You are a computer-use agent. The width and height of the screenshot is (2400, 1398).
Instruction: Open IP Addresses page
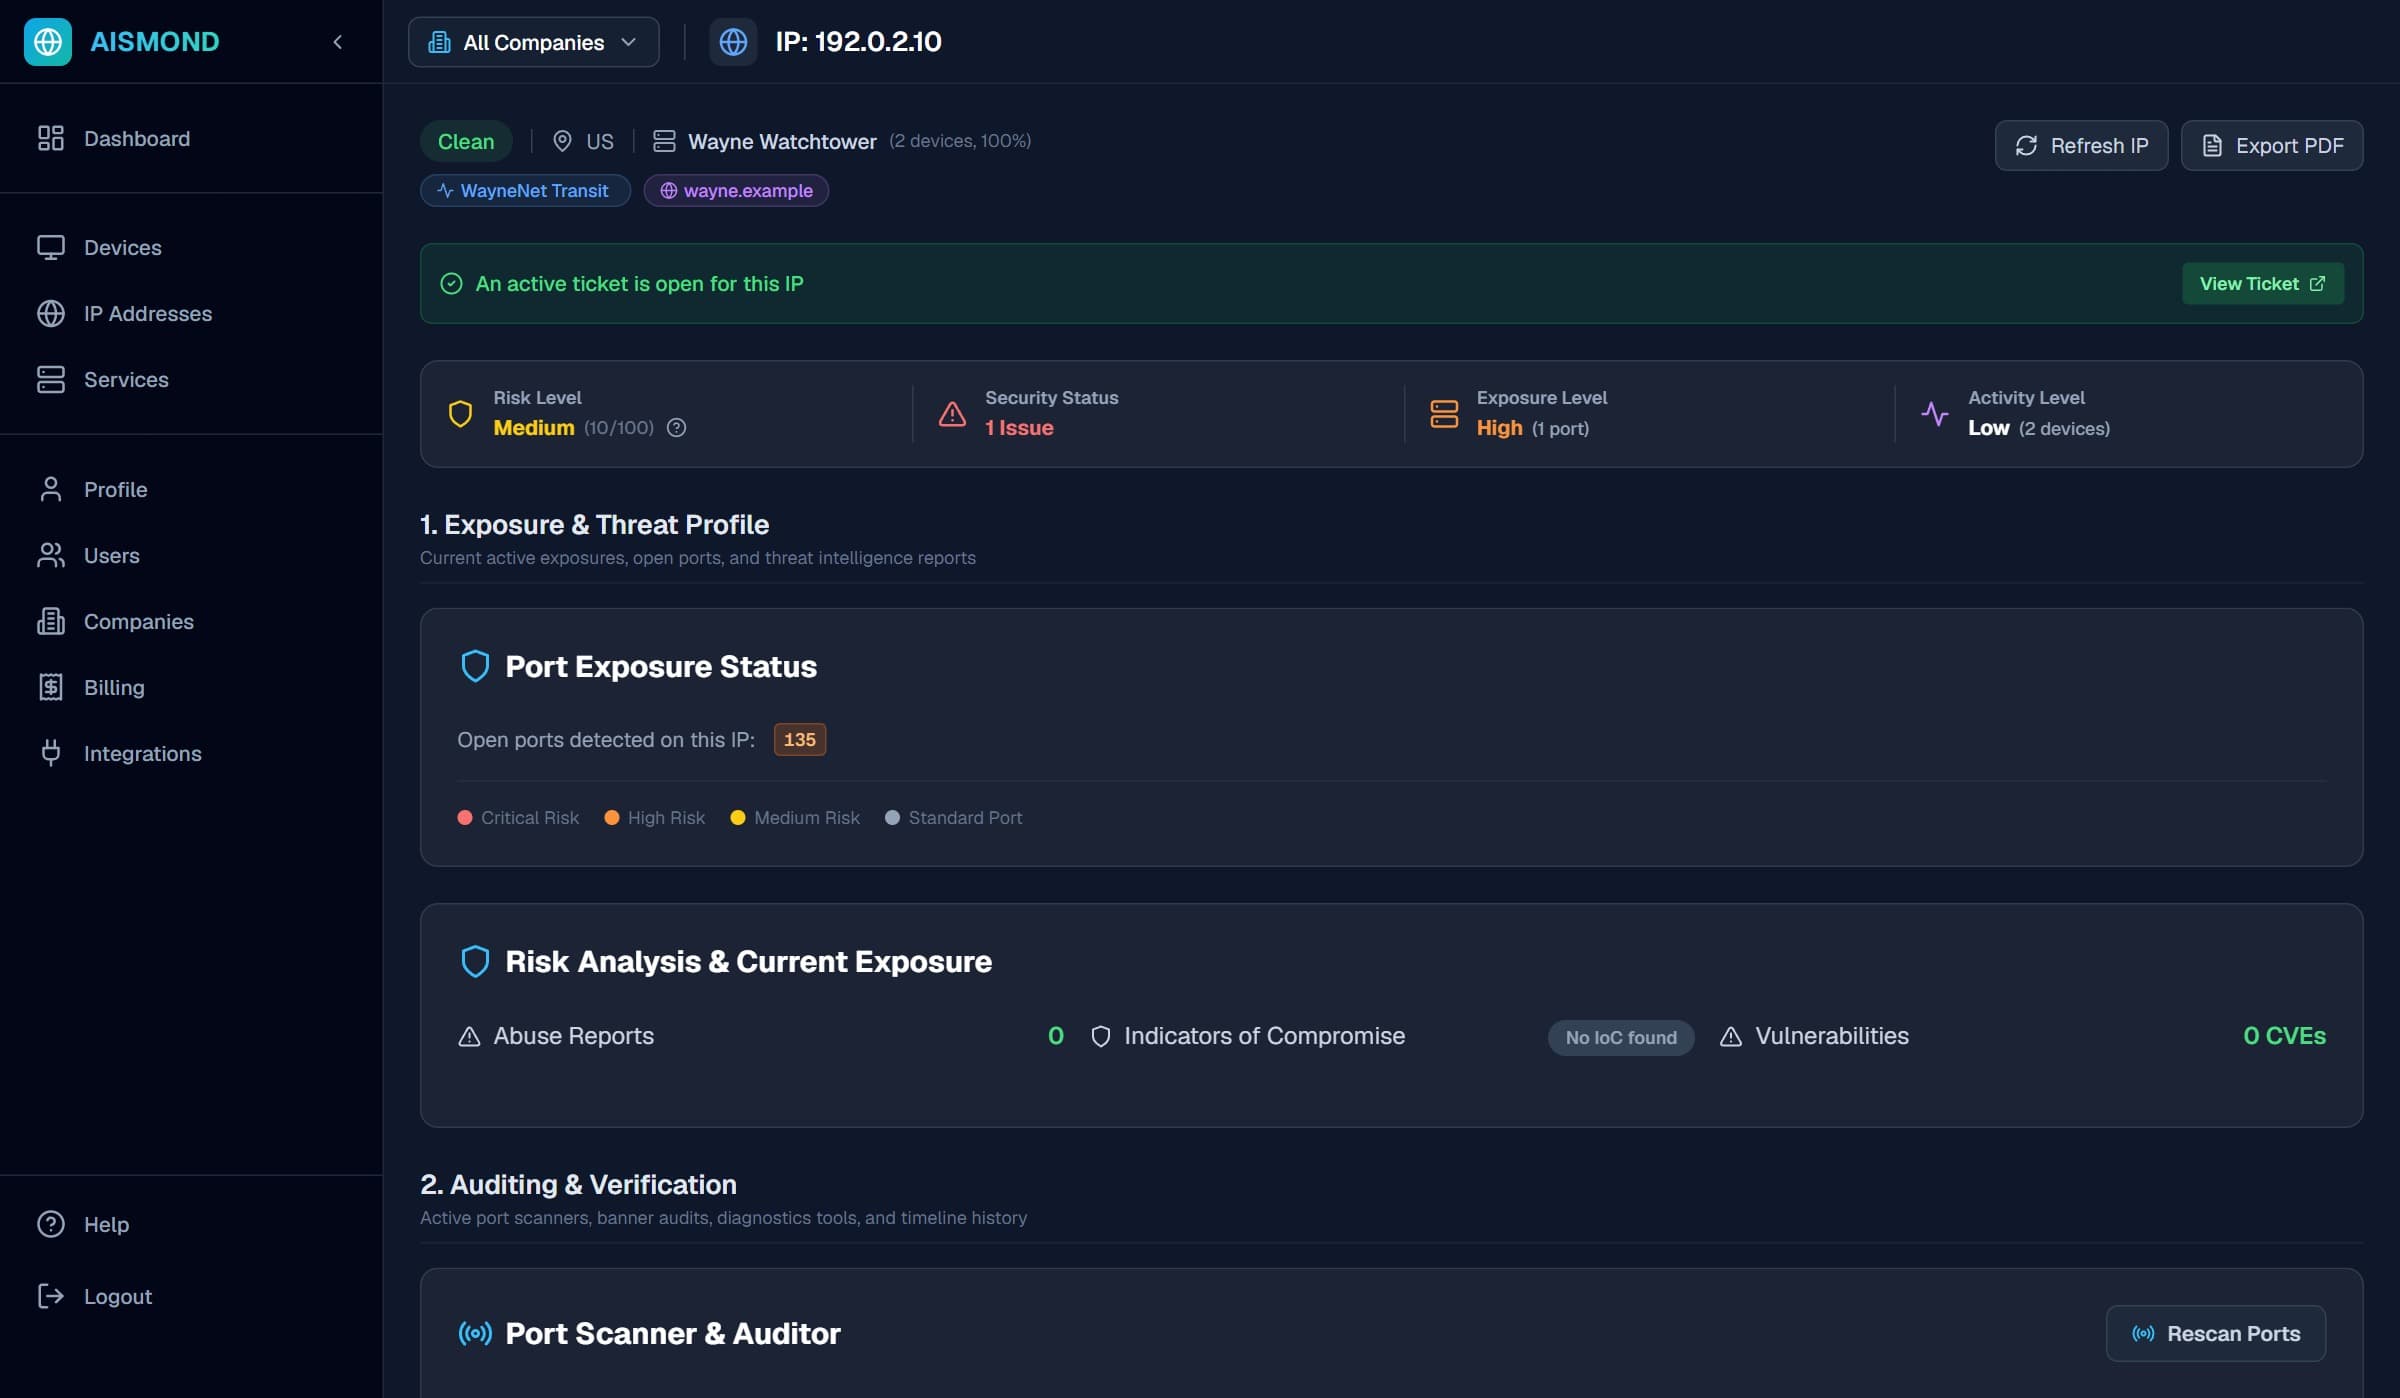point(191,313)
